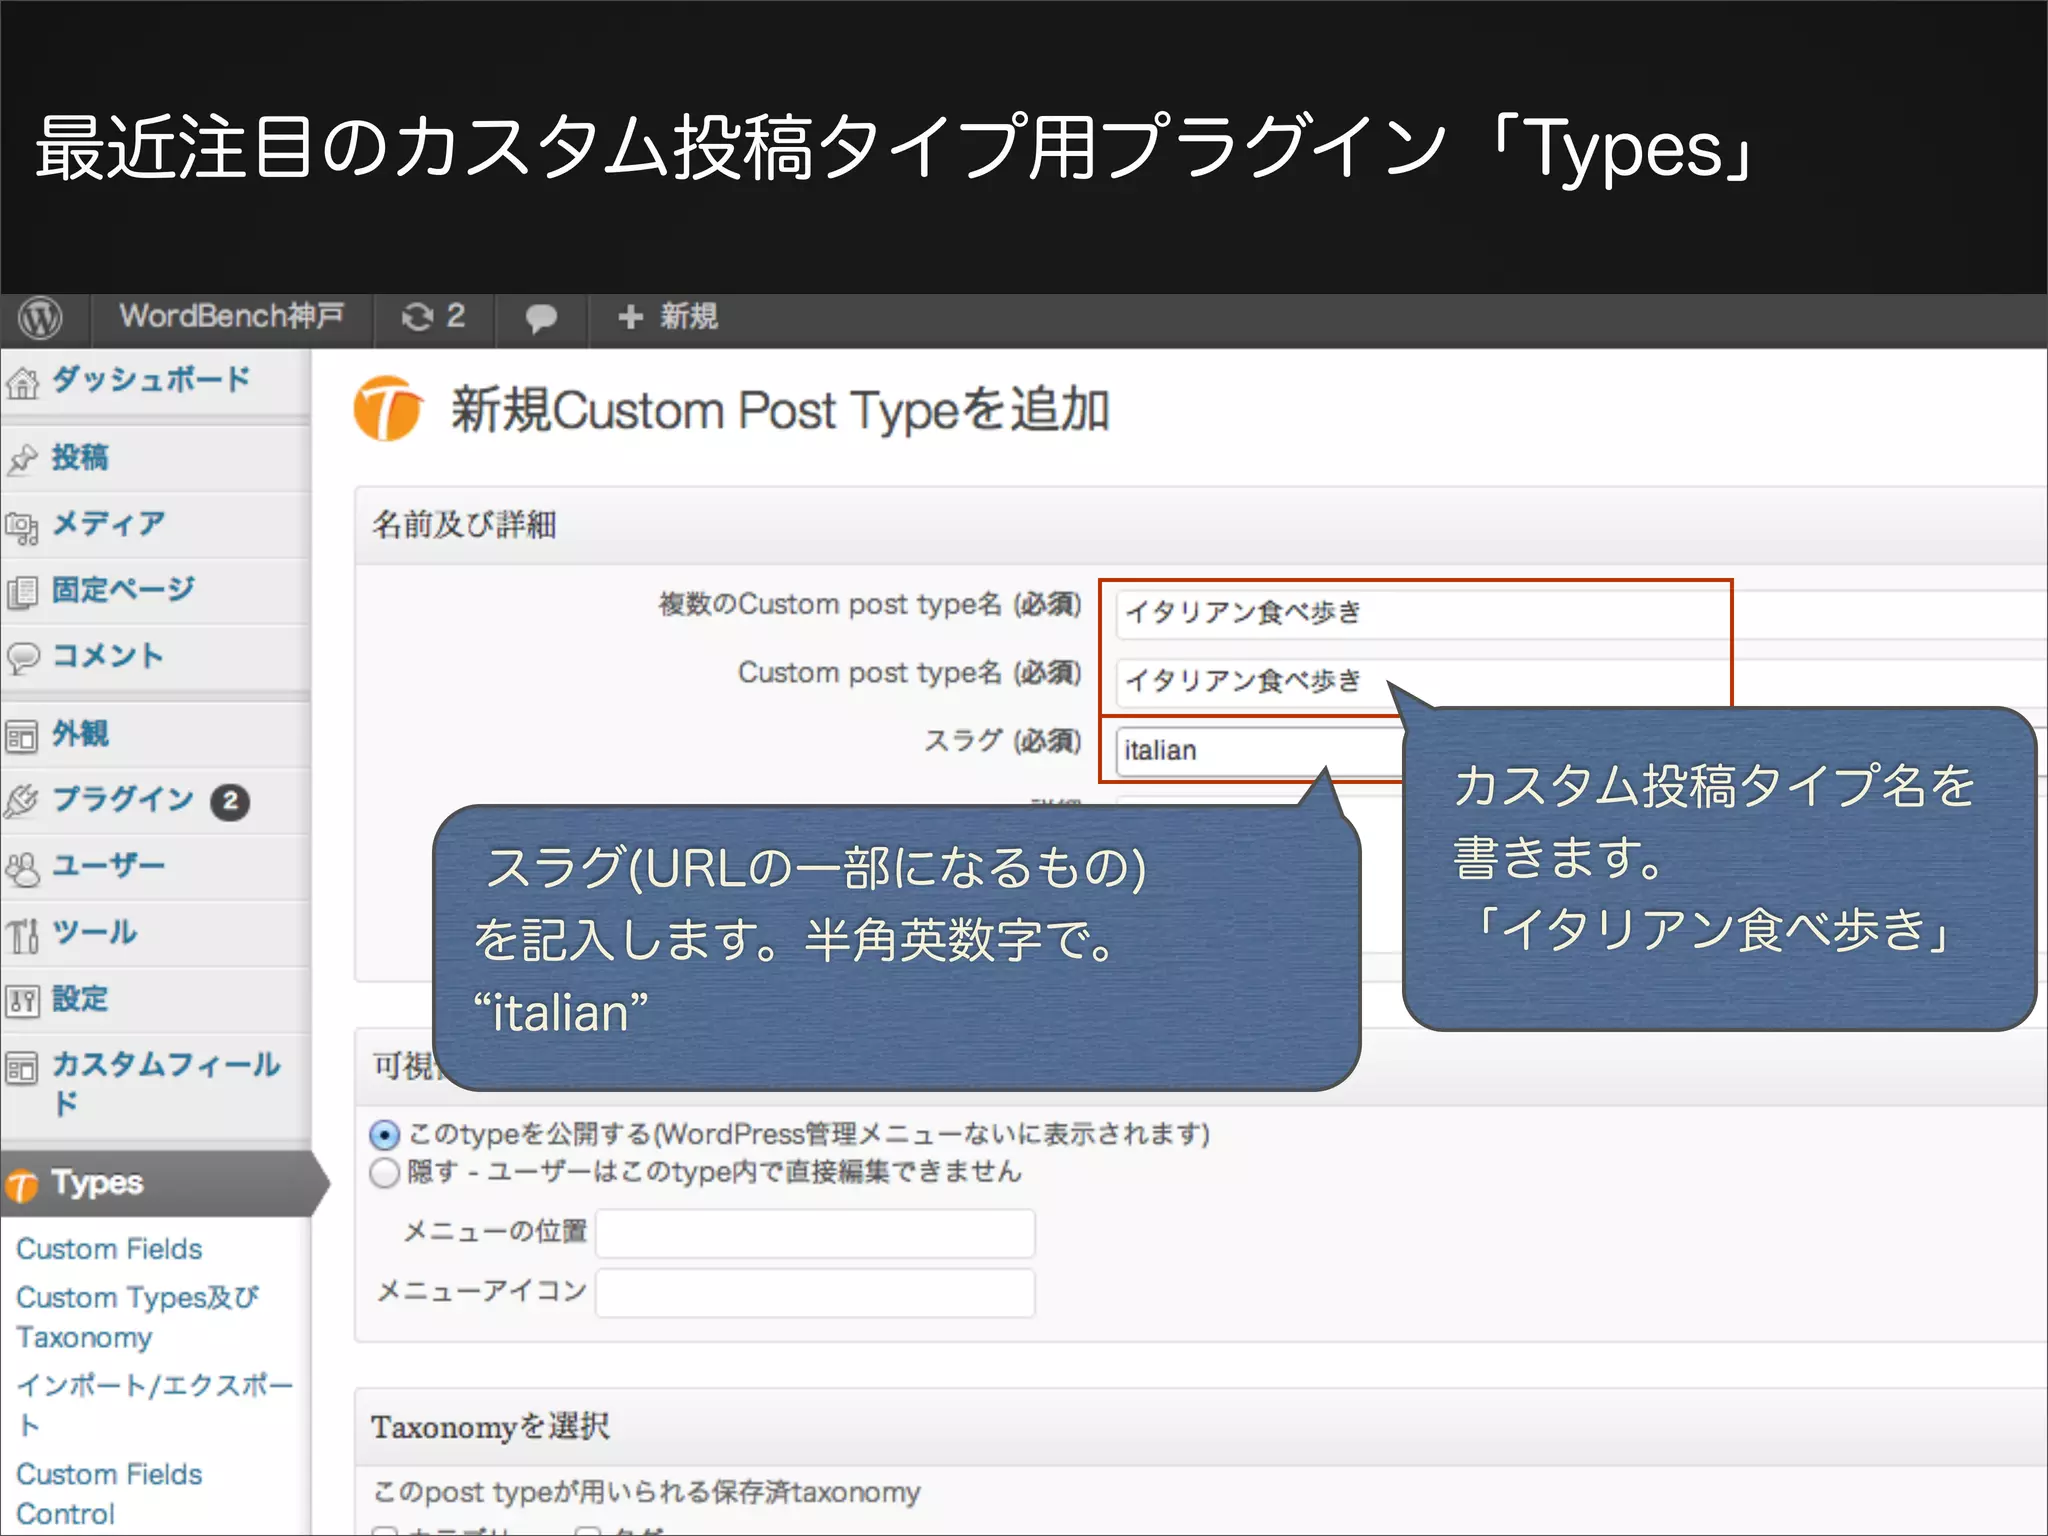Open the comments speech bubble icon

[541, 318]
